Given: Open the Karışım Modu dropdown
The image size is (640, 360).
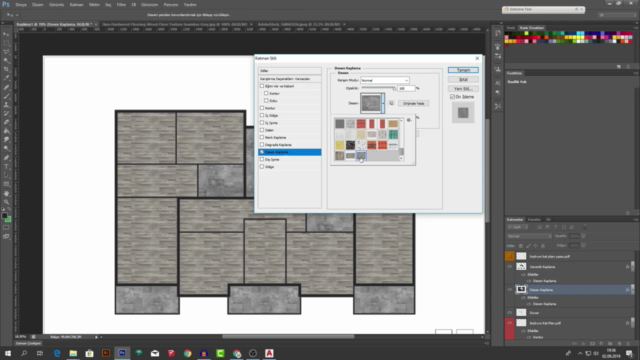Looking at the screenshot, I should point(384,80).
